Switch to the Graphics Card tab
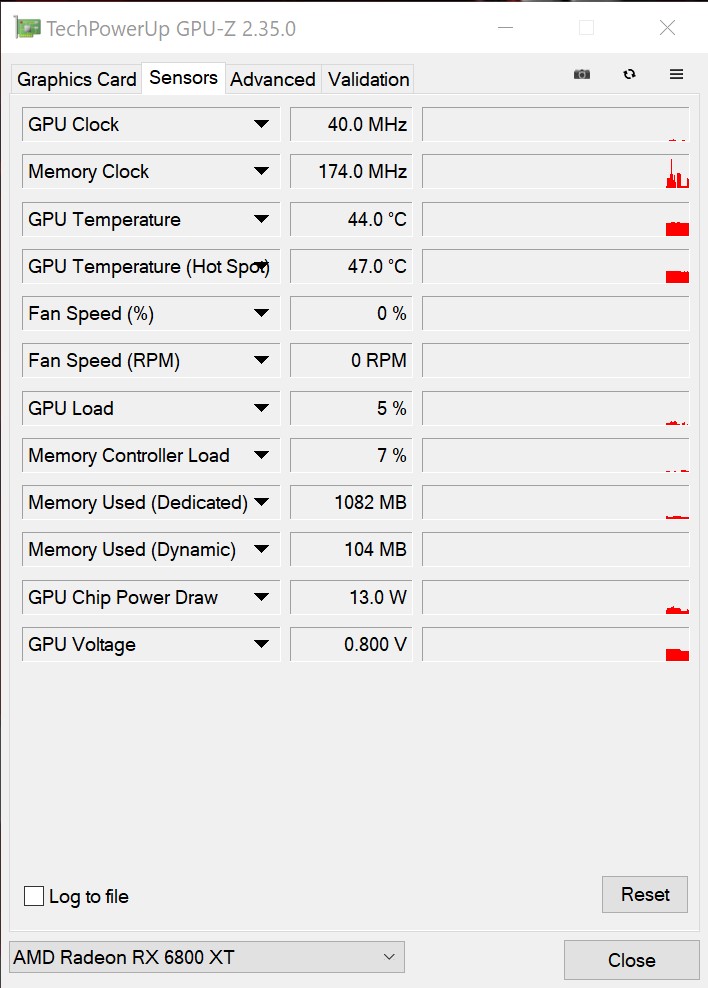This screenshot has height=988, width=708. [77, 80]
